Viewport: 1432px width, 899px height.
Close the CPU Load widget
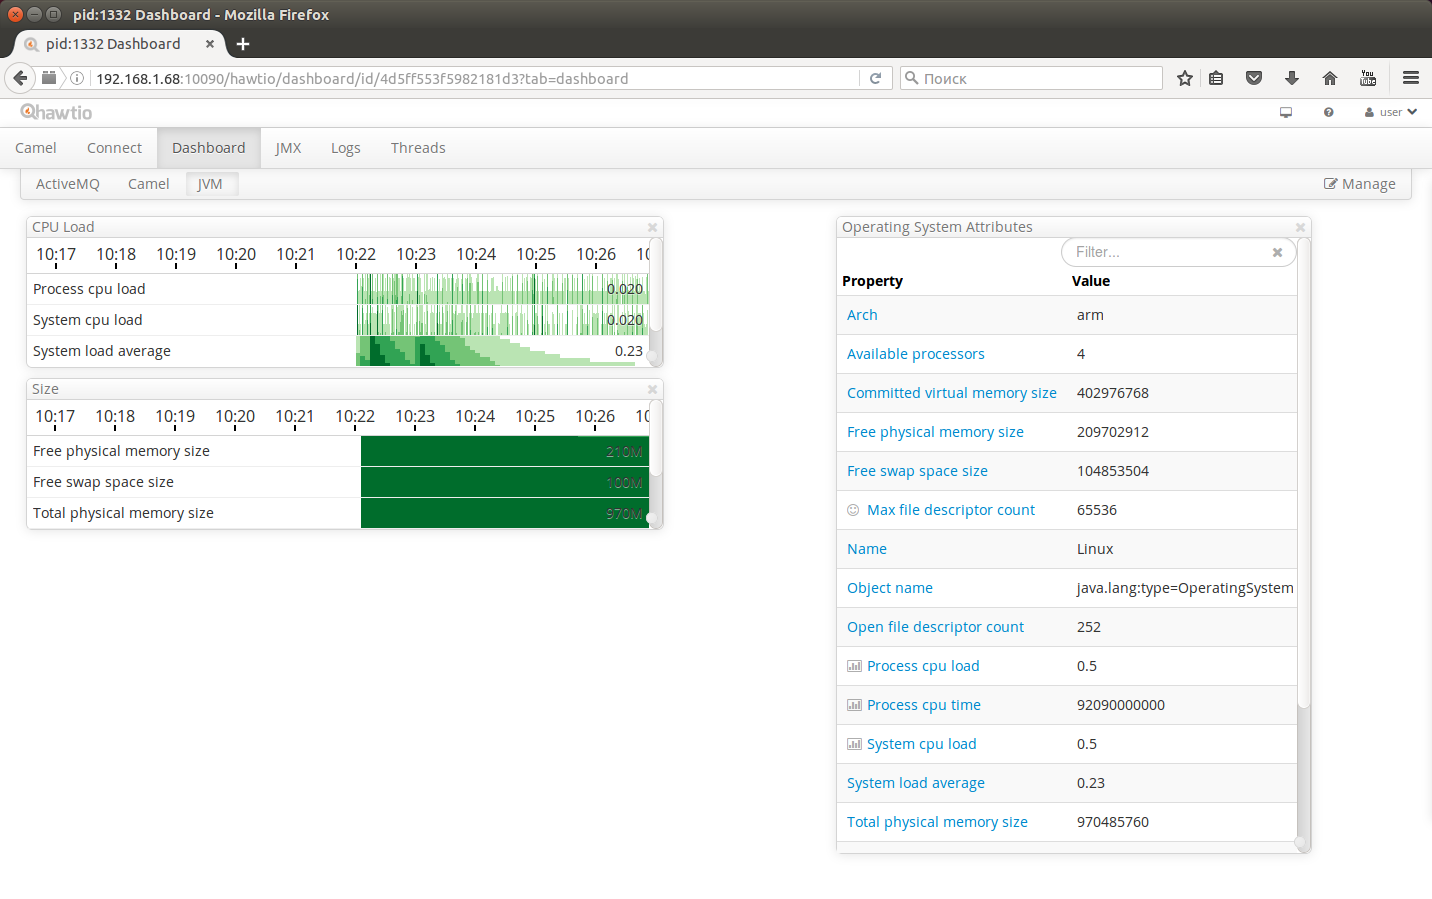[x=652, y=227]
